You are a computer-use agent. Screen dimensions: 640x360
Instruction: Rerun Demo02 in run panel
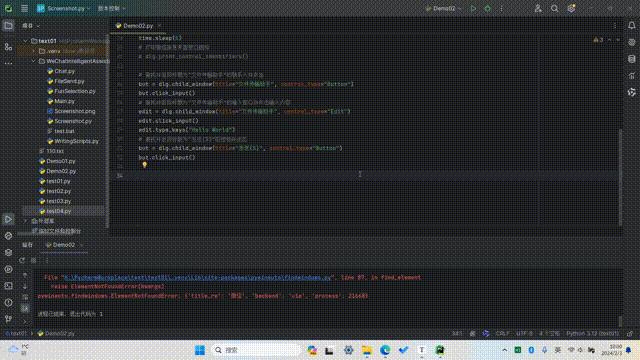click(x=22, y=260)
